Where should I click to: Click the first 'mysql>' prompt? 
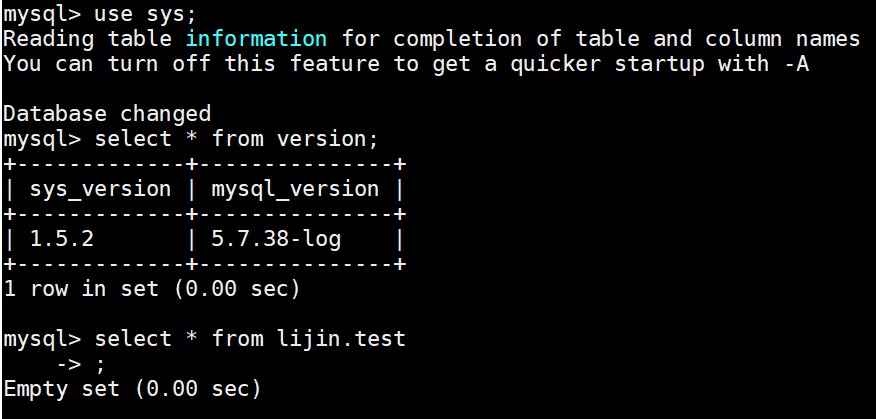pyautogui.click(x=42, y=15)
